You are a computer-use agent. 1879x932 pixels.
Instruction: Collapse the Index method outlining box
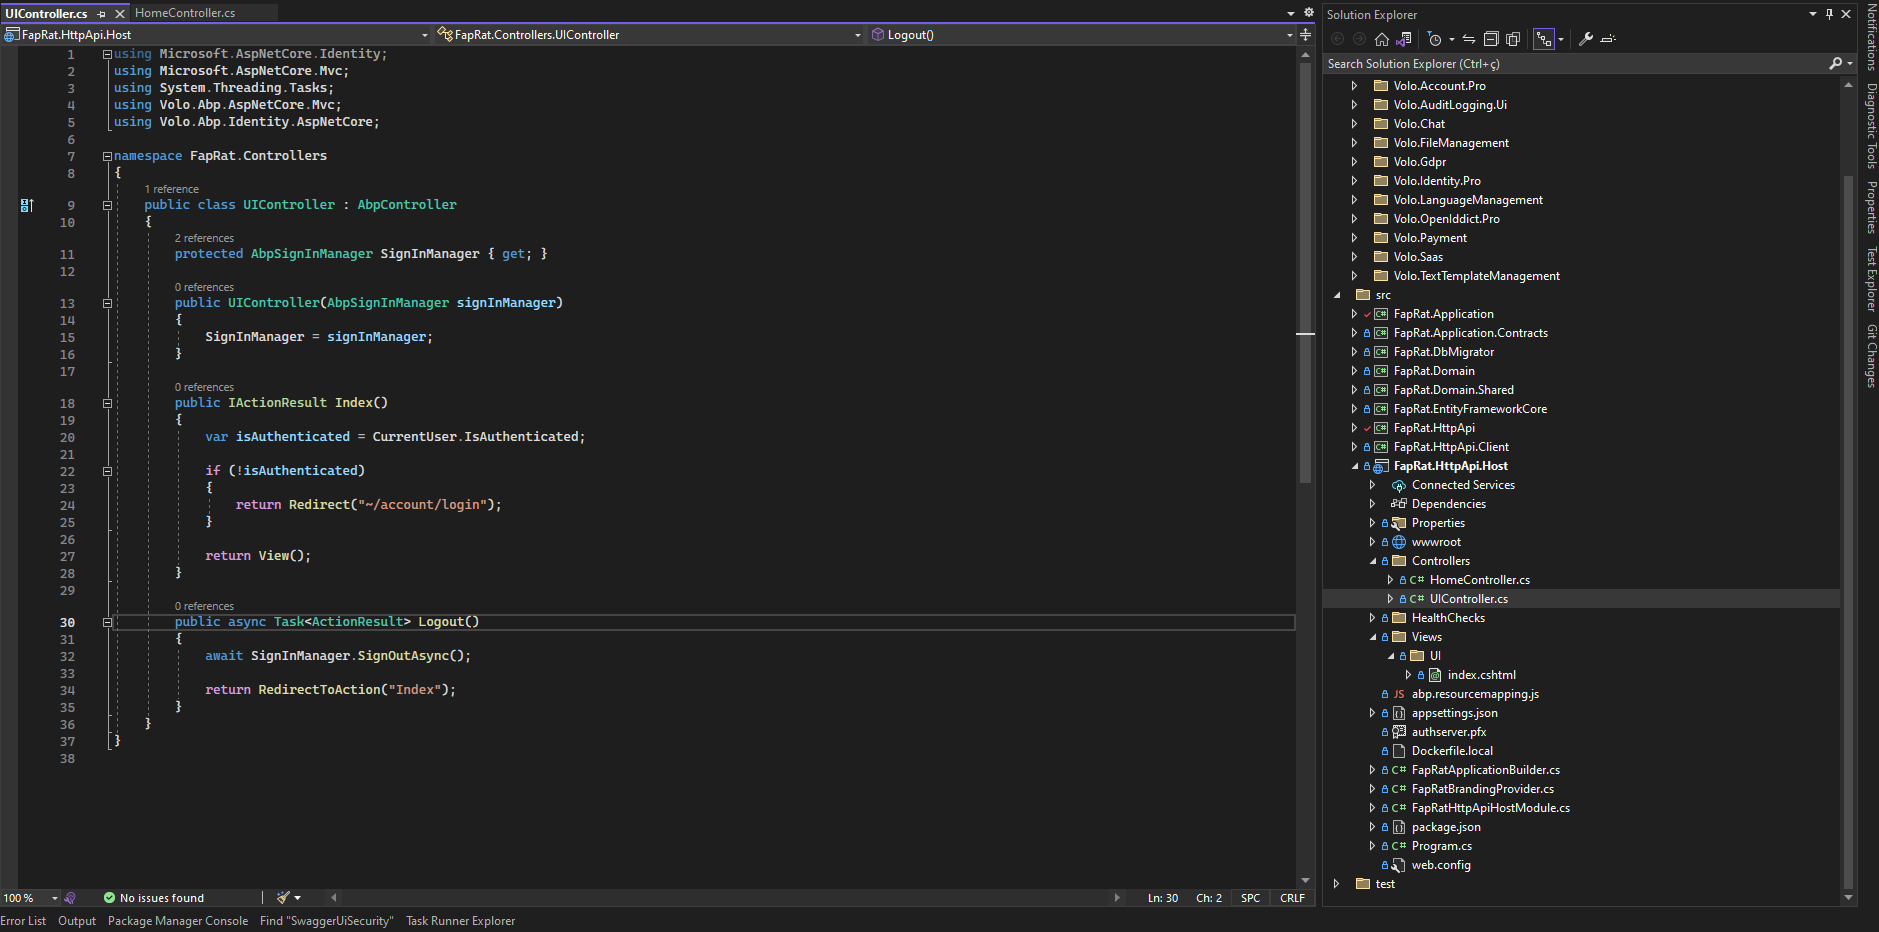coord(107,404)
